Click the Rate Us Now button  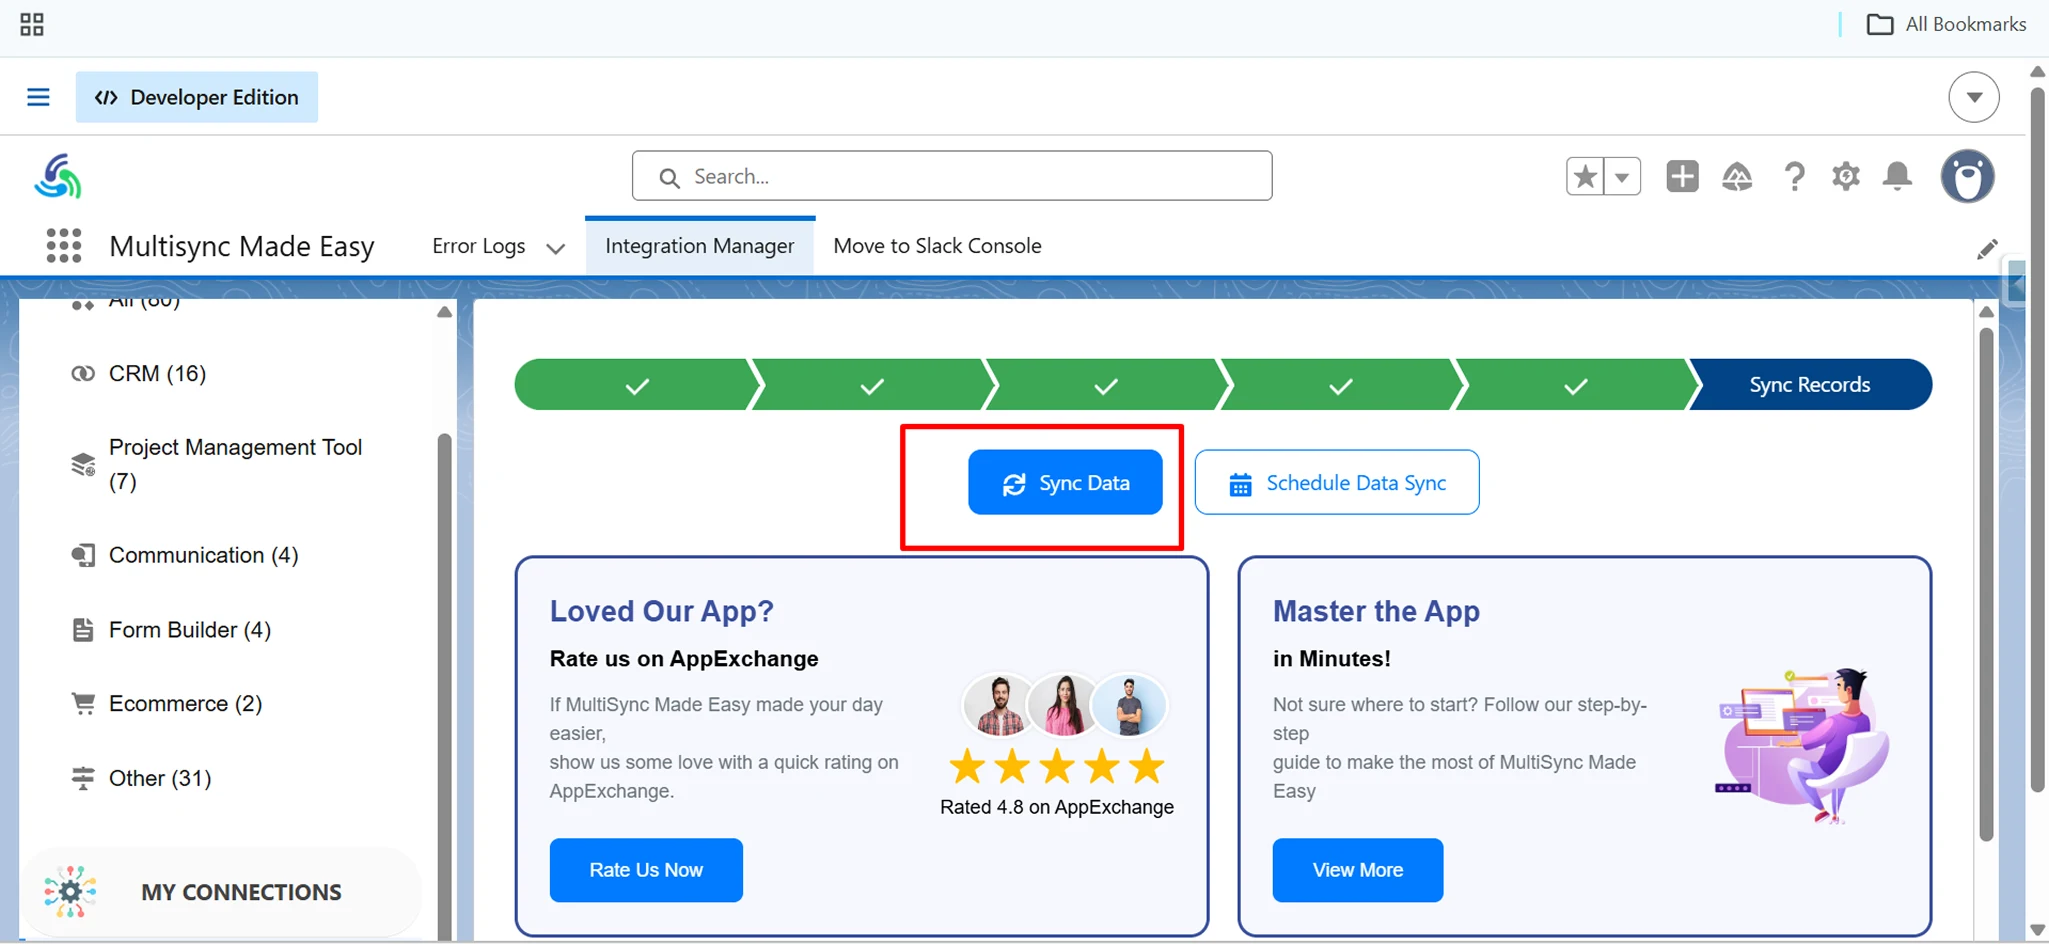(x=646, y=870)
